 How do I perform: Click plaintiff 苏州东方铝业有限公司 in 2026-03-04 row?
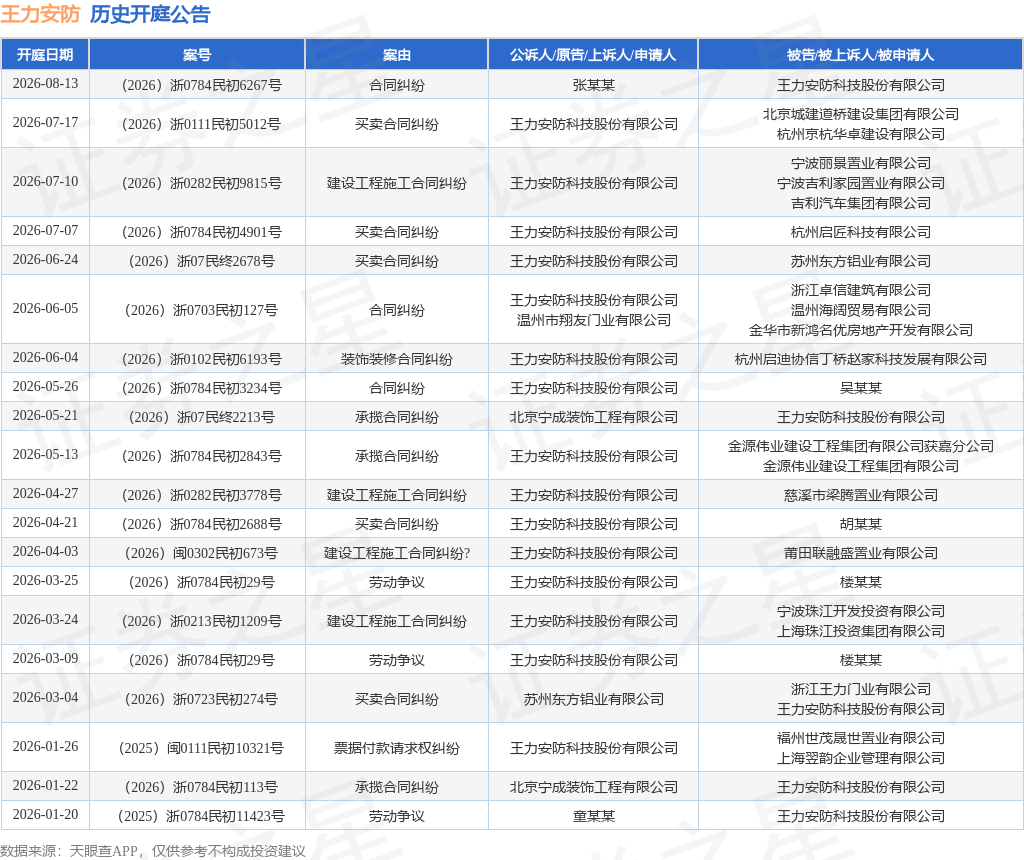594,699
